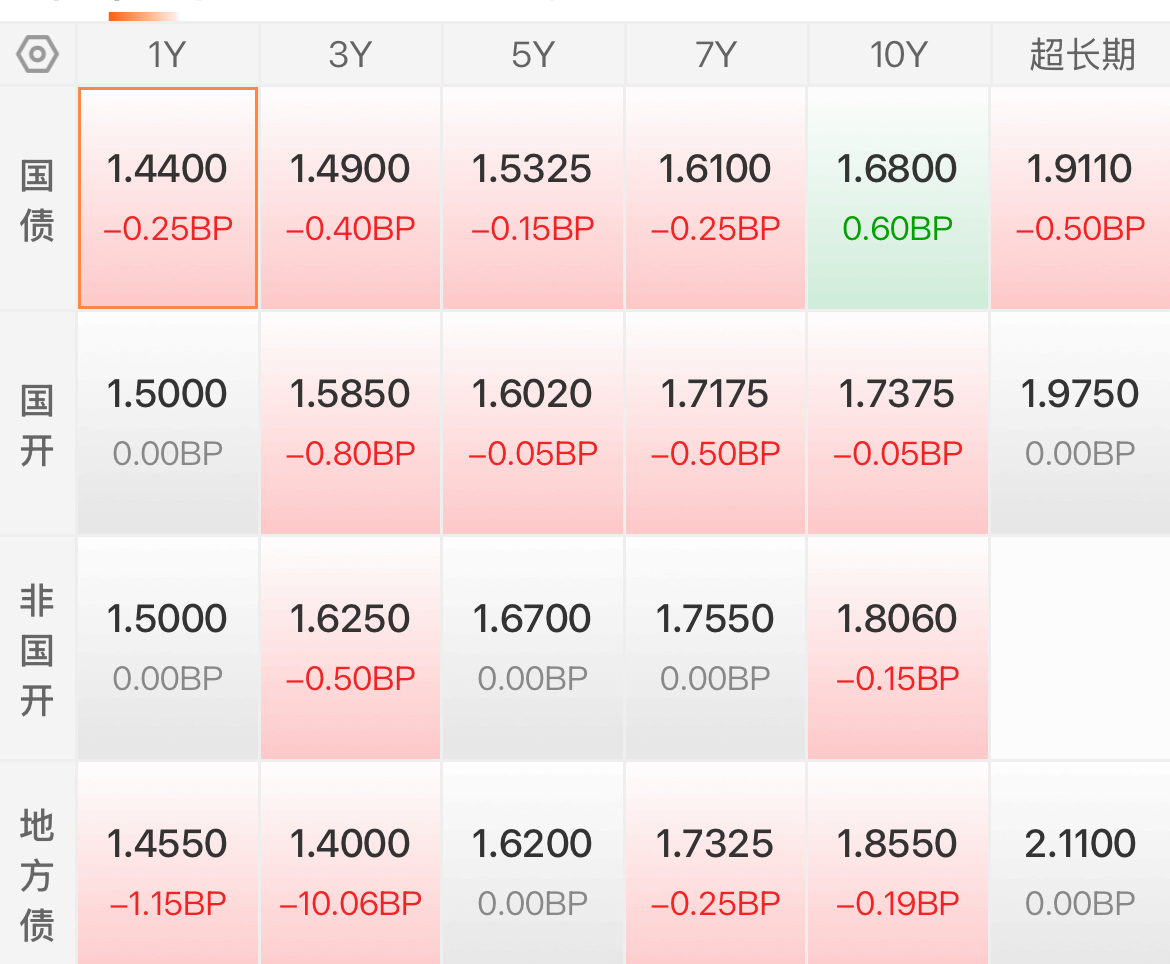The width and height of the screenshot is (1170, 964).
Task: Open the 地方债 3Y cell showing -10.06BP
Action: click(350, 864)
